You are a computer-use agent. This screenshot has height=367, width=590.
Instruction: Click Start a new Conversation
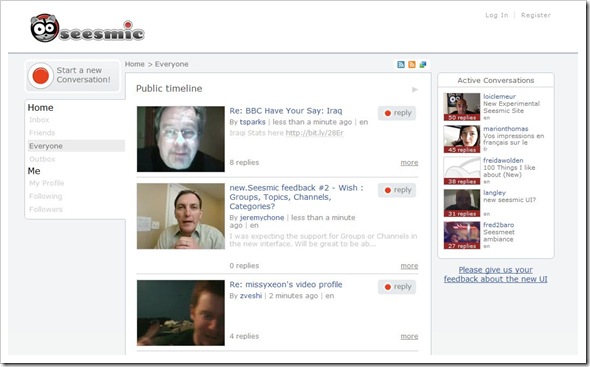pyautogui.click(x=73, y=76)
